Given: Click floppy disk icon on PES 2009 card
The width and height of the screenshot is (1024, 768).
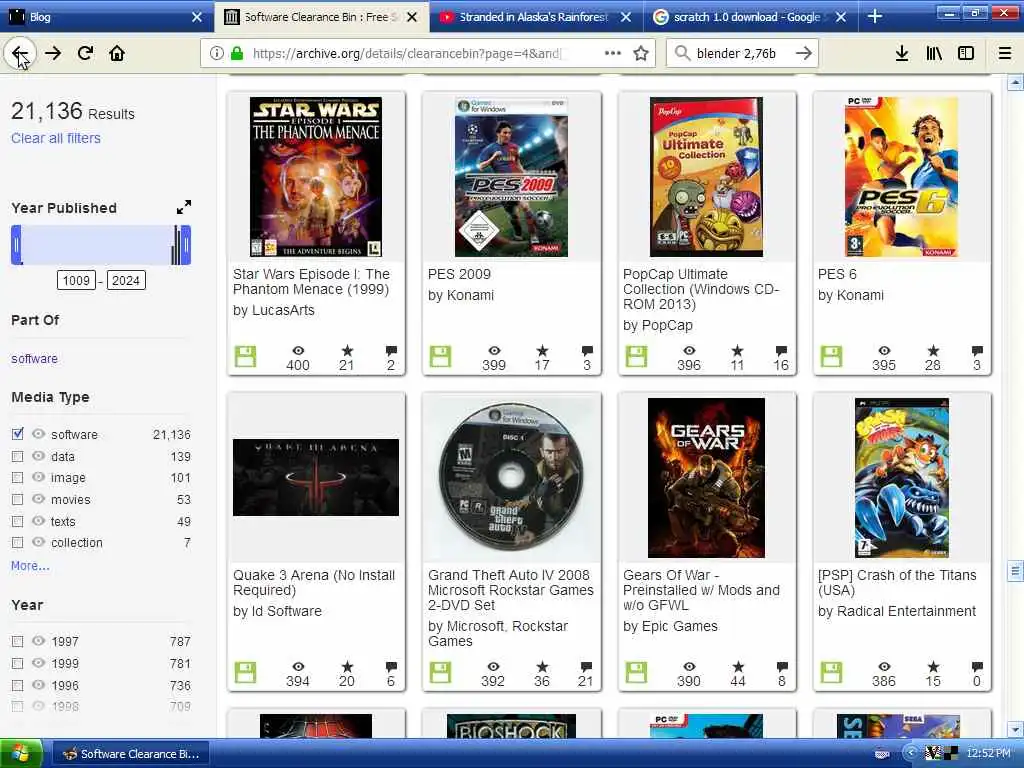Looking at the screenshot, I should pos(440,357).
